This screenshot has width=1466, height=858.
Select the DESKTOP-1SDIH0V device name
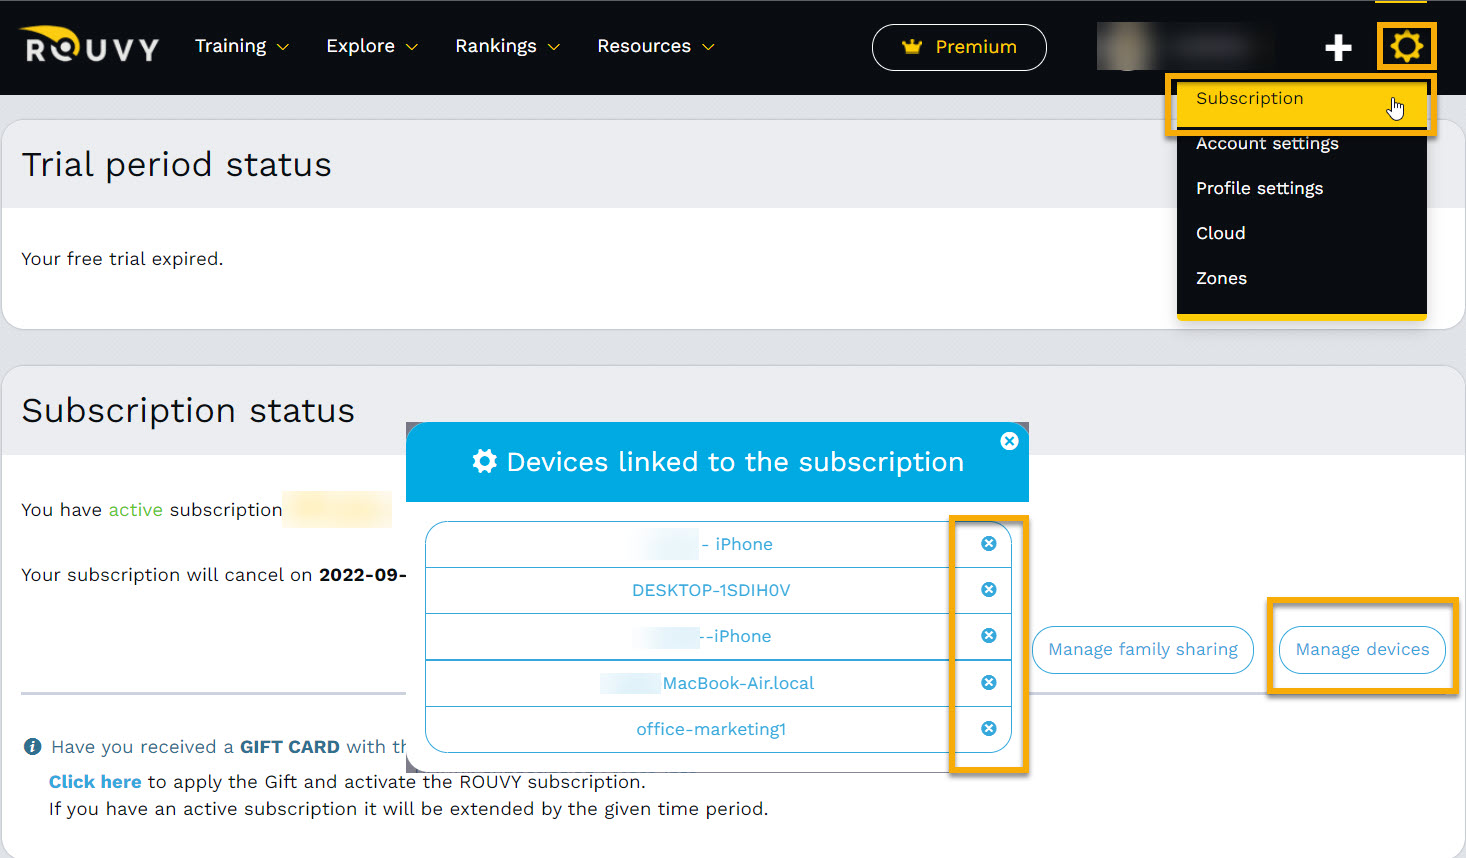click(711, 590)
